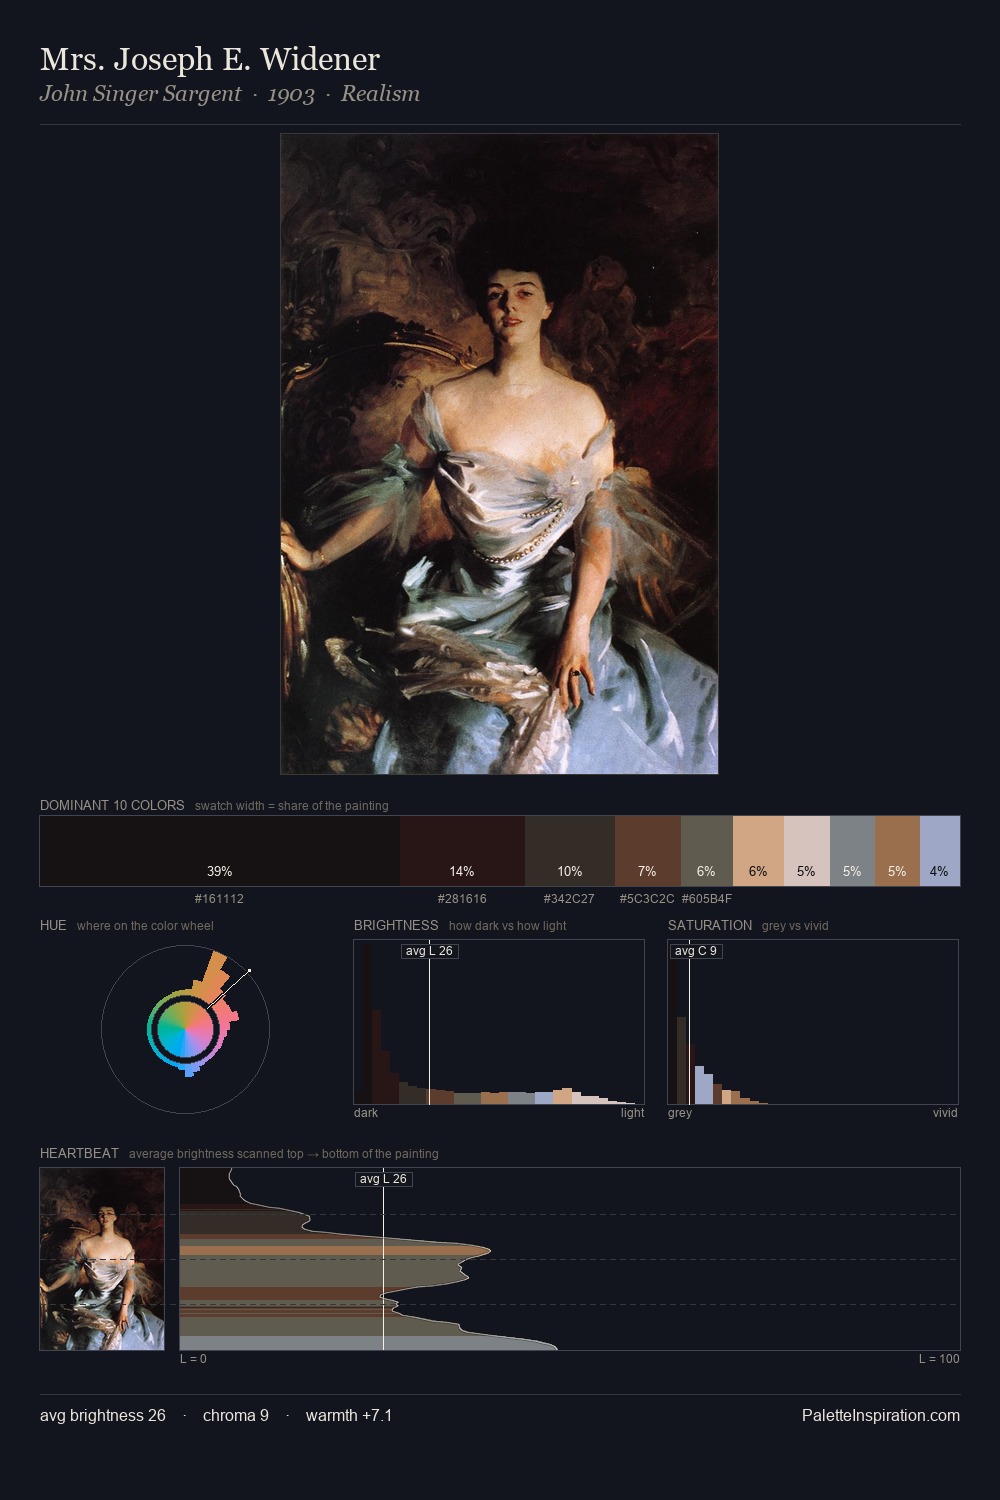Open the PaletteInspiration.com link
This screenshot has height=1500, width=1000.
pos(881,1415)
